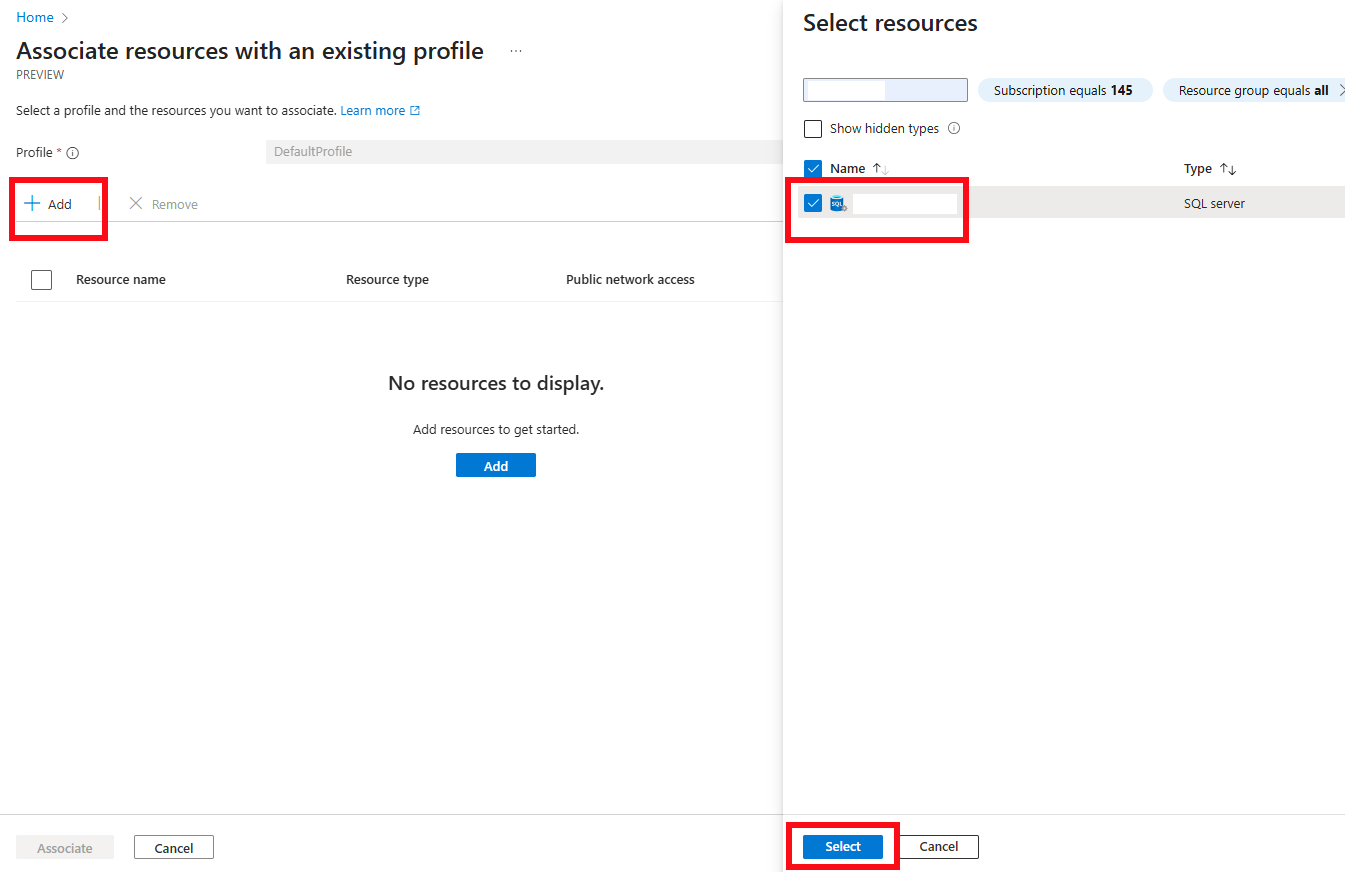
Task: Toggle the Resource name header checkbox
Action: (x=41, y=279)
